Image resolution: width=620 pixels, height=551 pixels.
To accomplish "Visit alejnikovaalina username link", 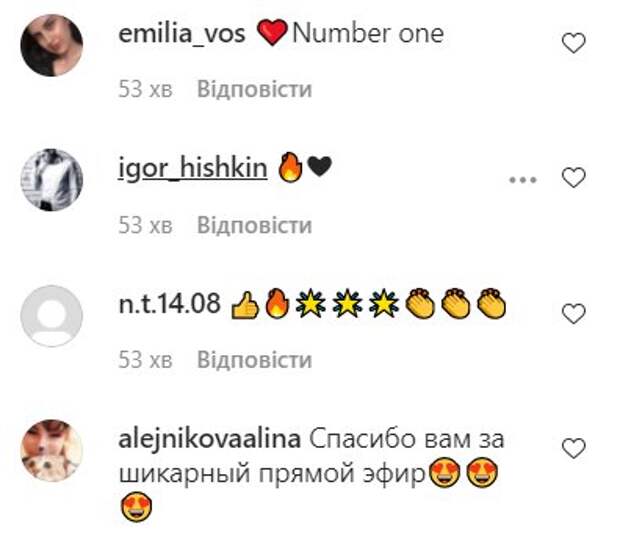I will (210, 440).
